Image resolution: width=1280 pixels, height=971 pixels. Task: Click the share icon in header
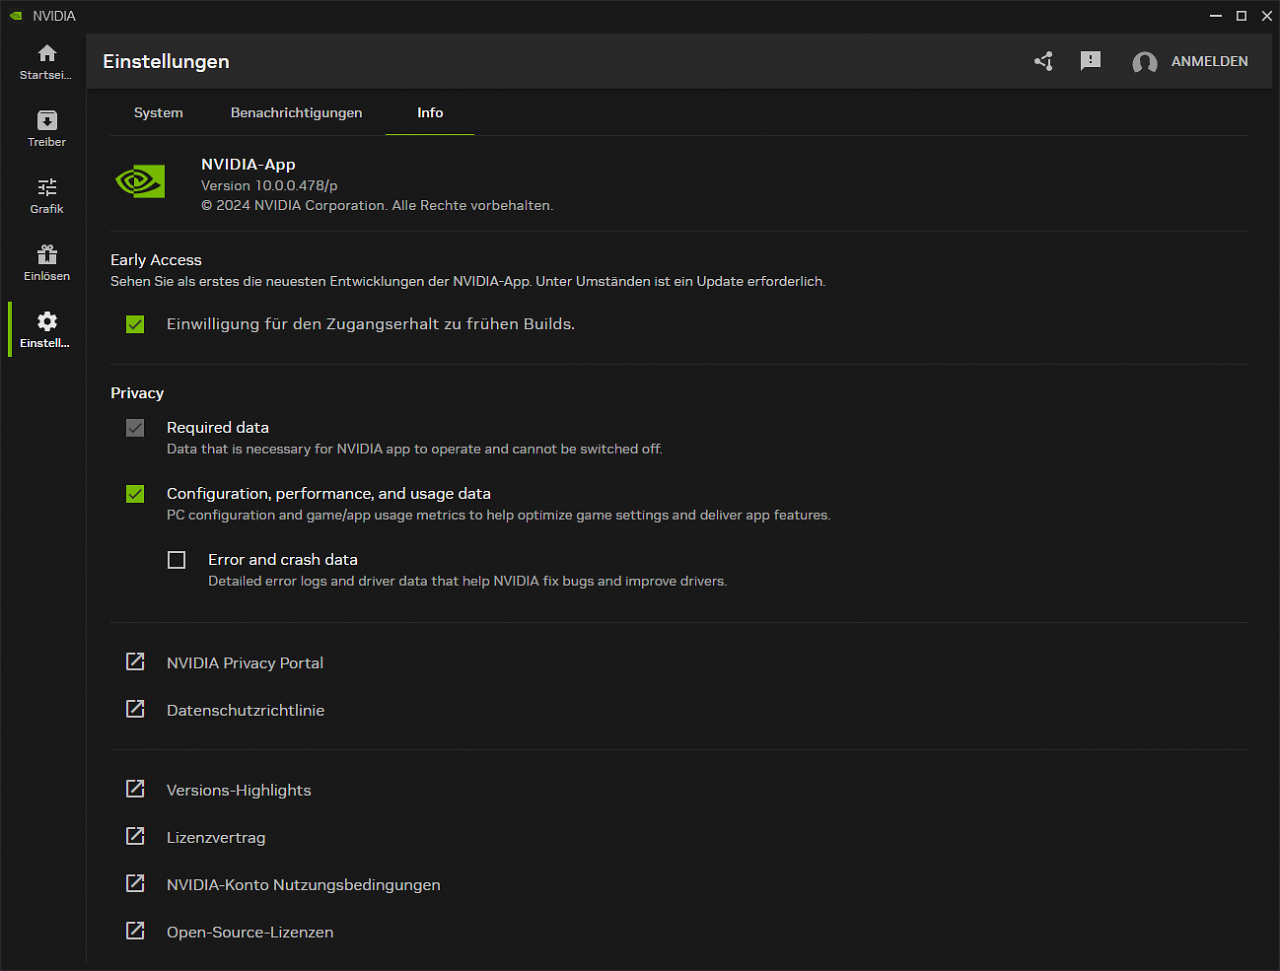pos(1044,62)
